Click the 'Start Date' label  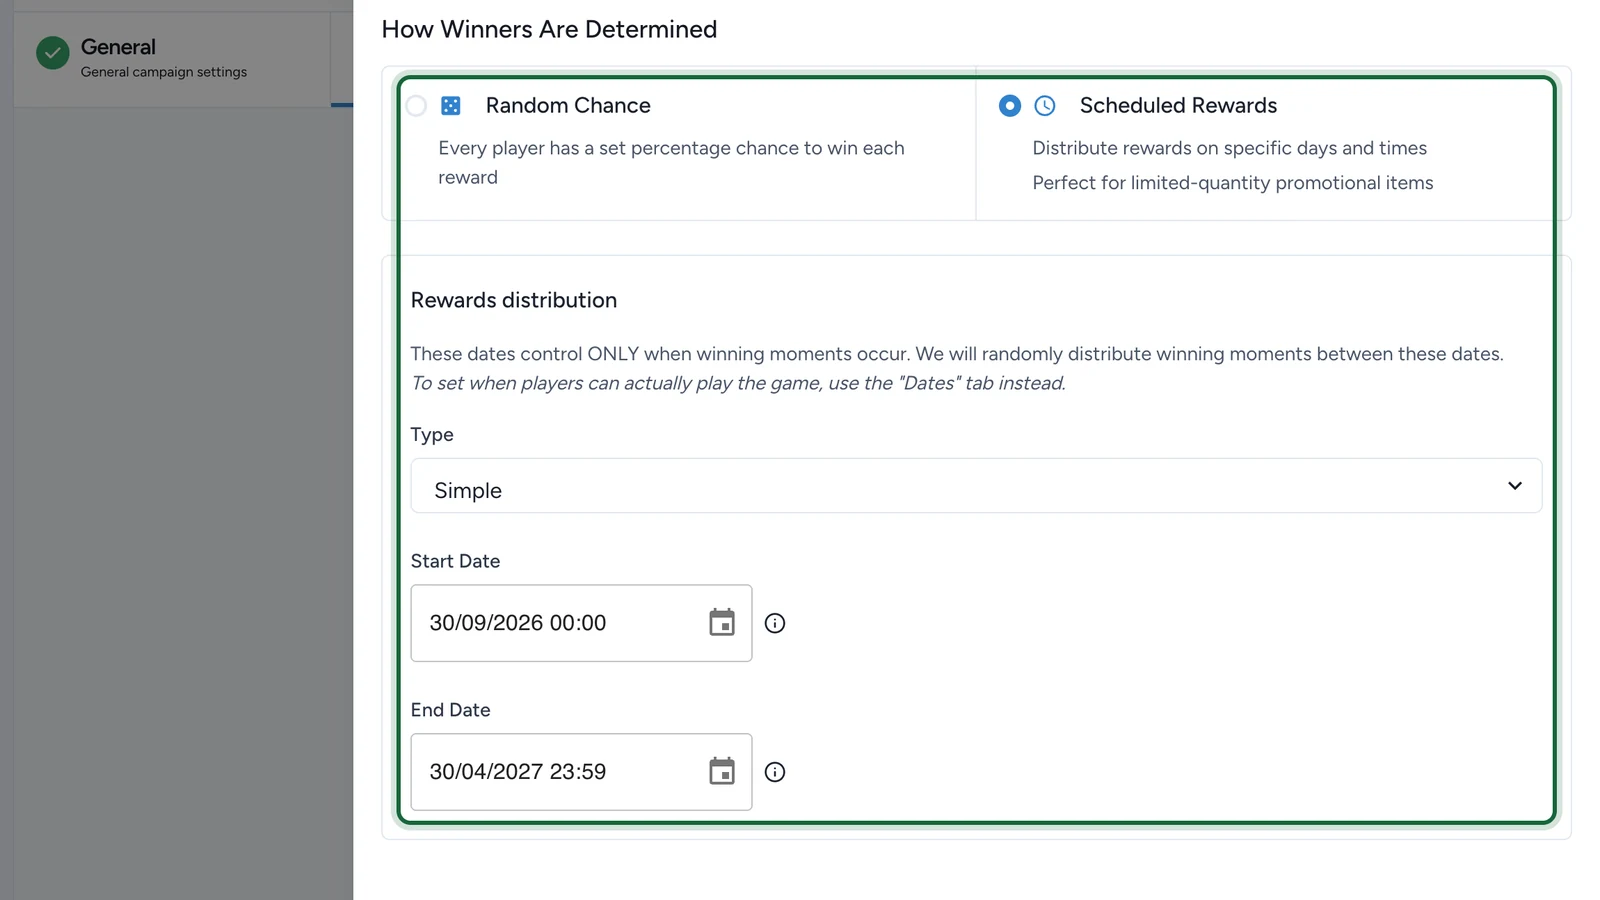click(x=455, y=561)
